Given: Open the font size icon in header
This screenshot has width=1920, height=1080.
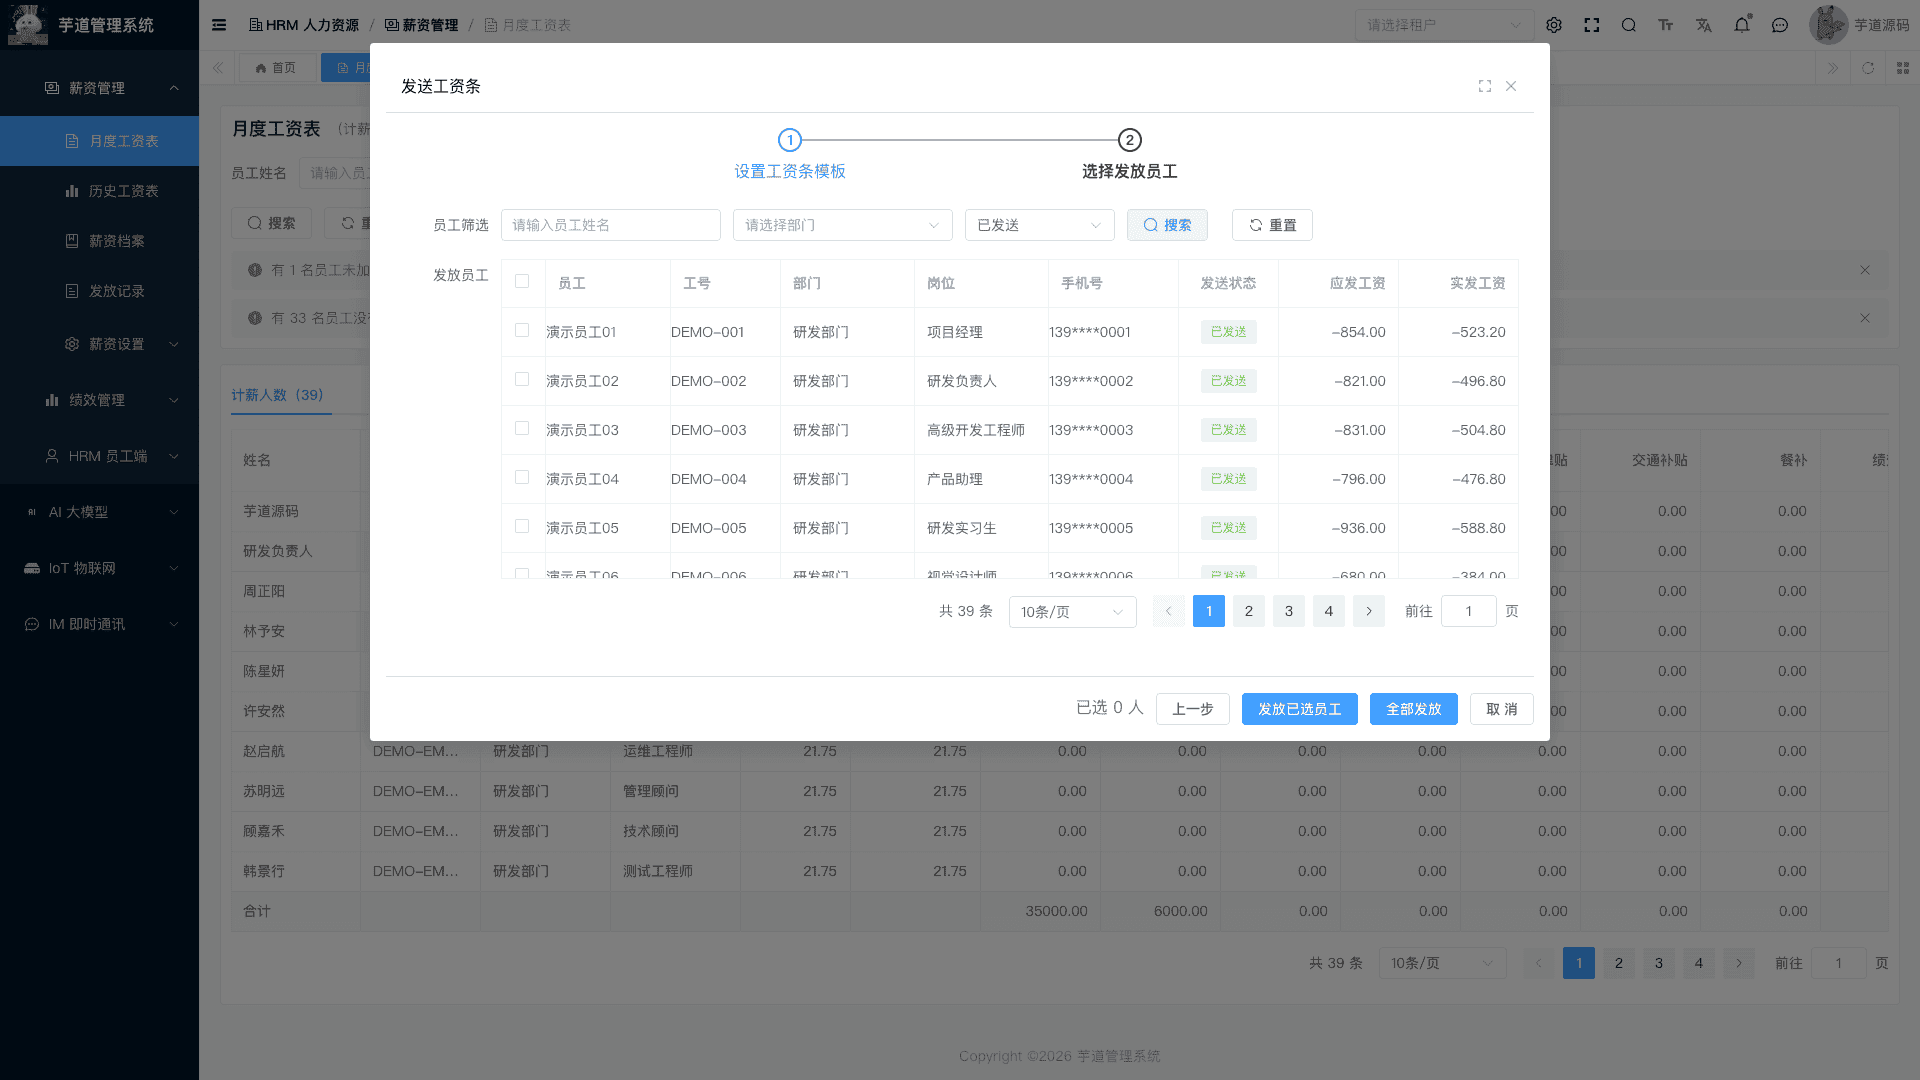Looking at the screenshot, I should 1666,25.
